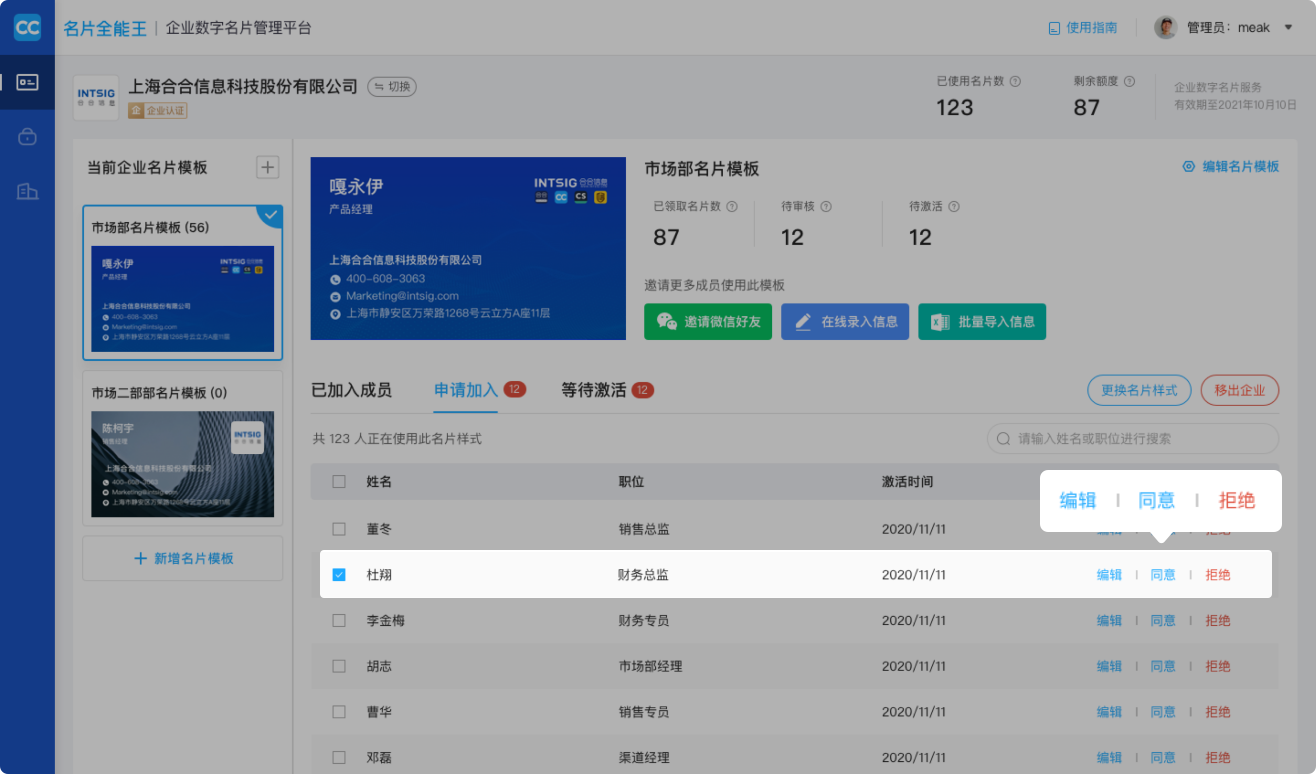Click the 更换名片样式 button
This screenshot has height=774, width=1316.
coord(1139,391)
